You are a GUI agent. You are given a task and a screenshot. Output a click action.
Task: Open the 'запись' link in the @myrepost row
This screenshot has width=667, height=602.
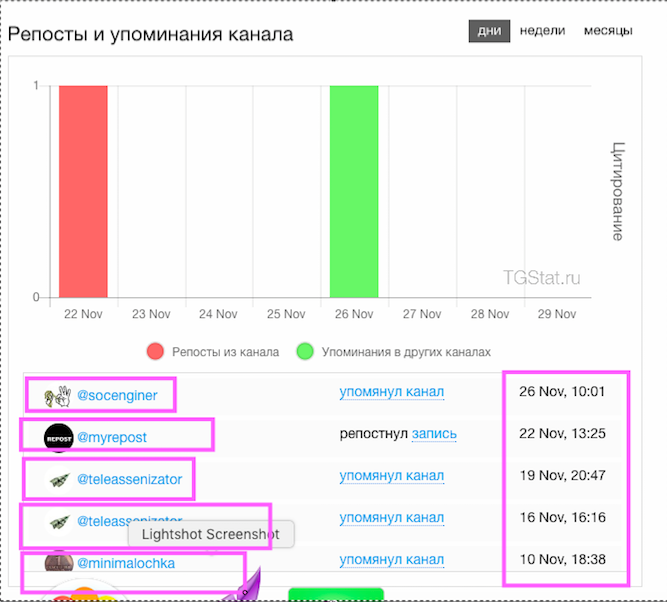tap(435, 433)
